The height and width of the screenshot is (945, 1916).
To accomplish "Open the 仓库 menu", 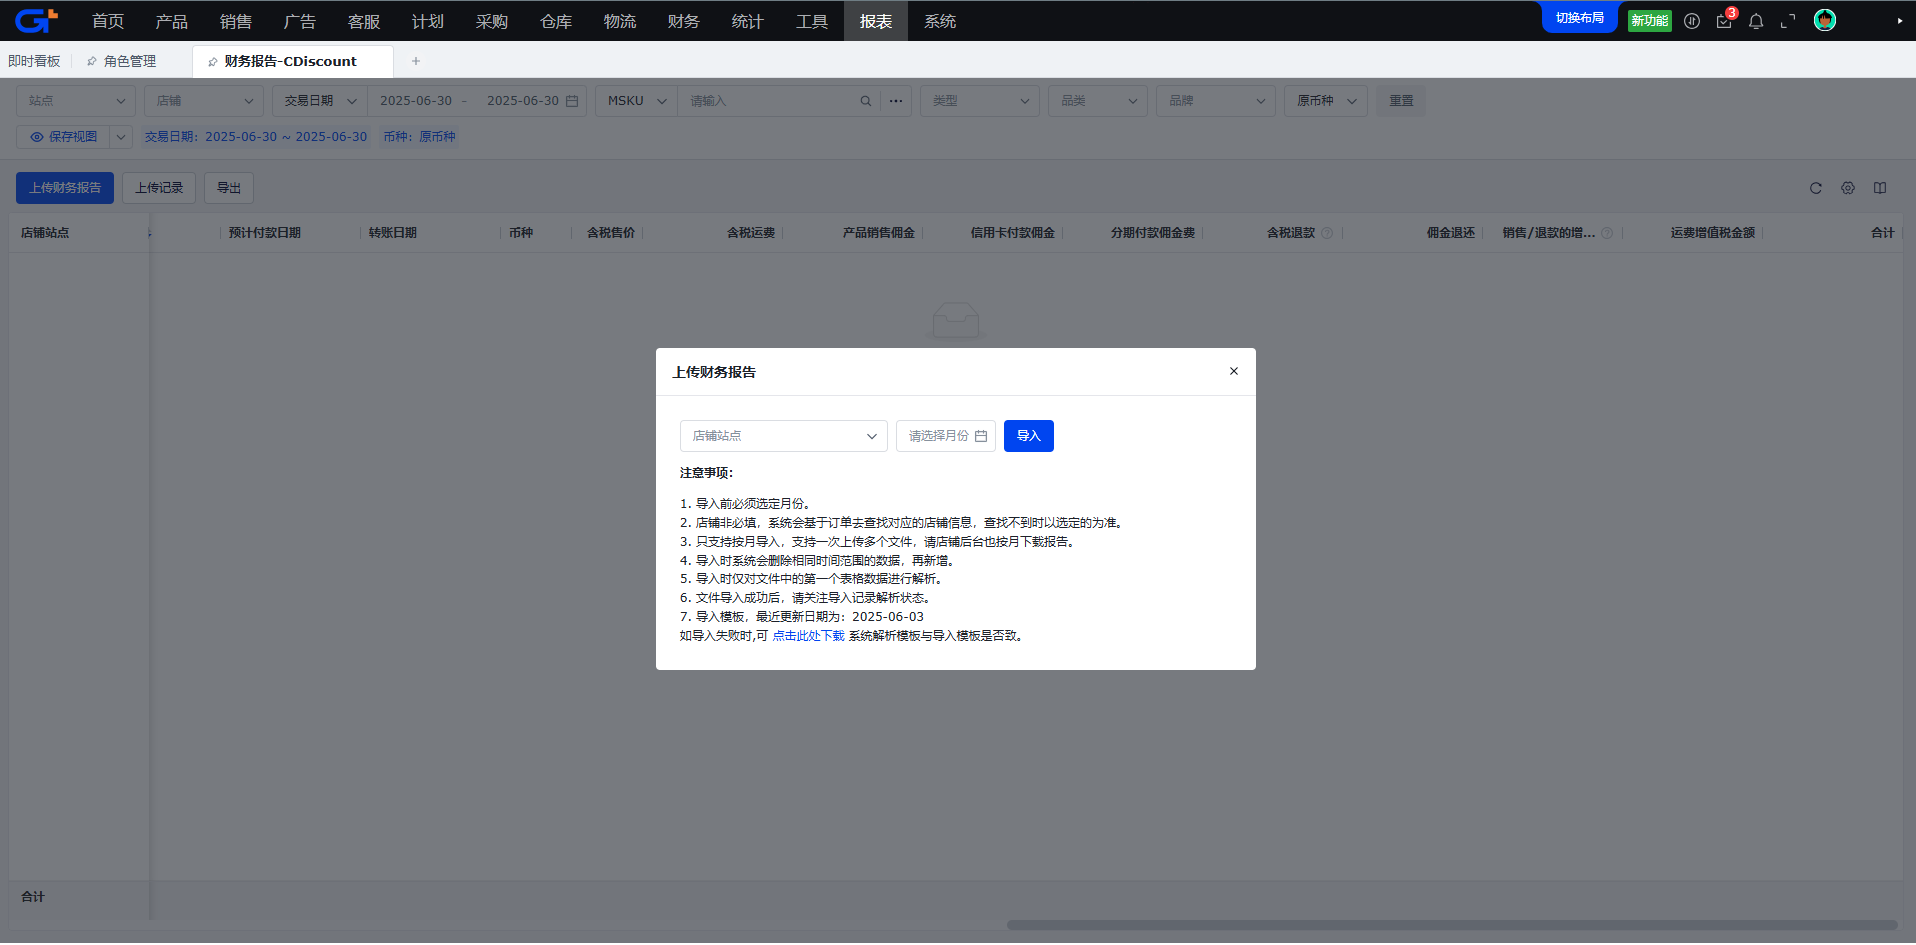I will pyautogui.click(x=556, y=21).
